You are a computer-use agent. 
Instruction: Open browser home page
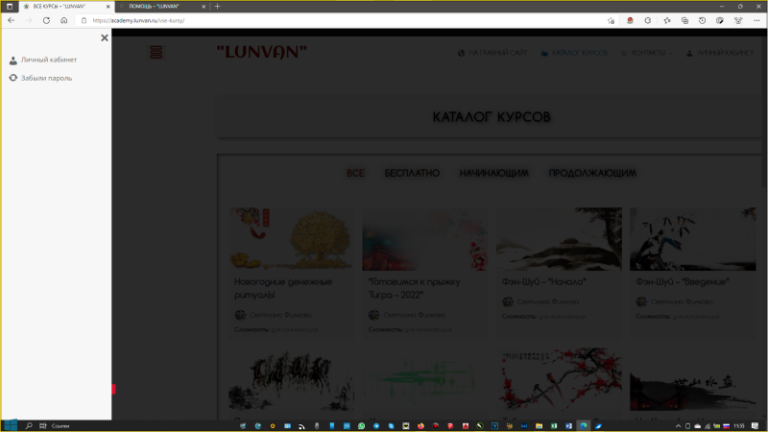tap(64, 21)
